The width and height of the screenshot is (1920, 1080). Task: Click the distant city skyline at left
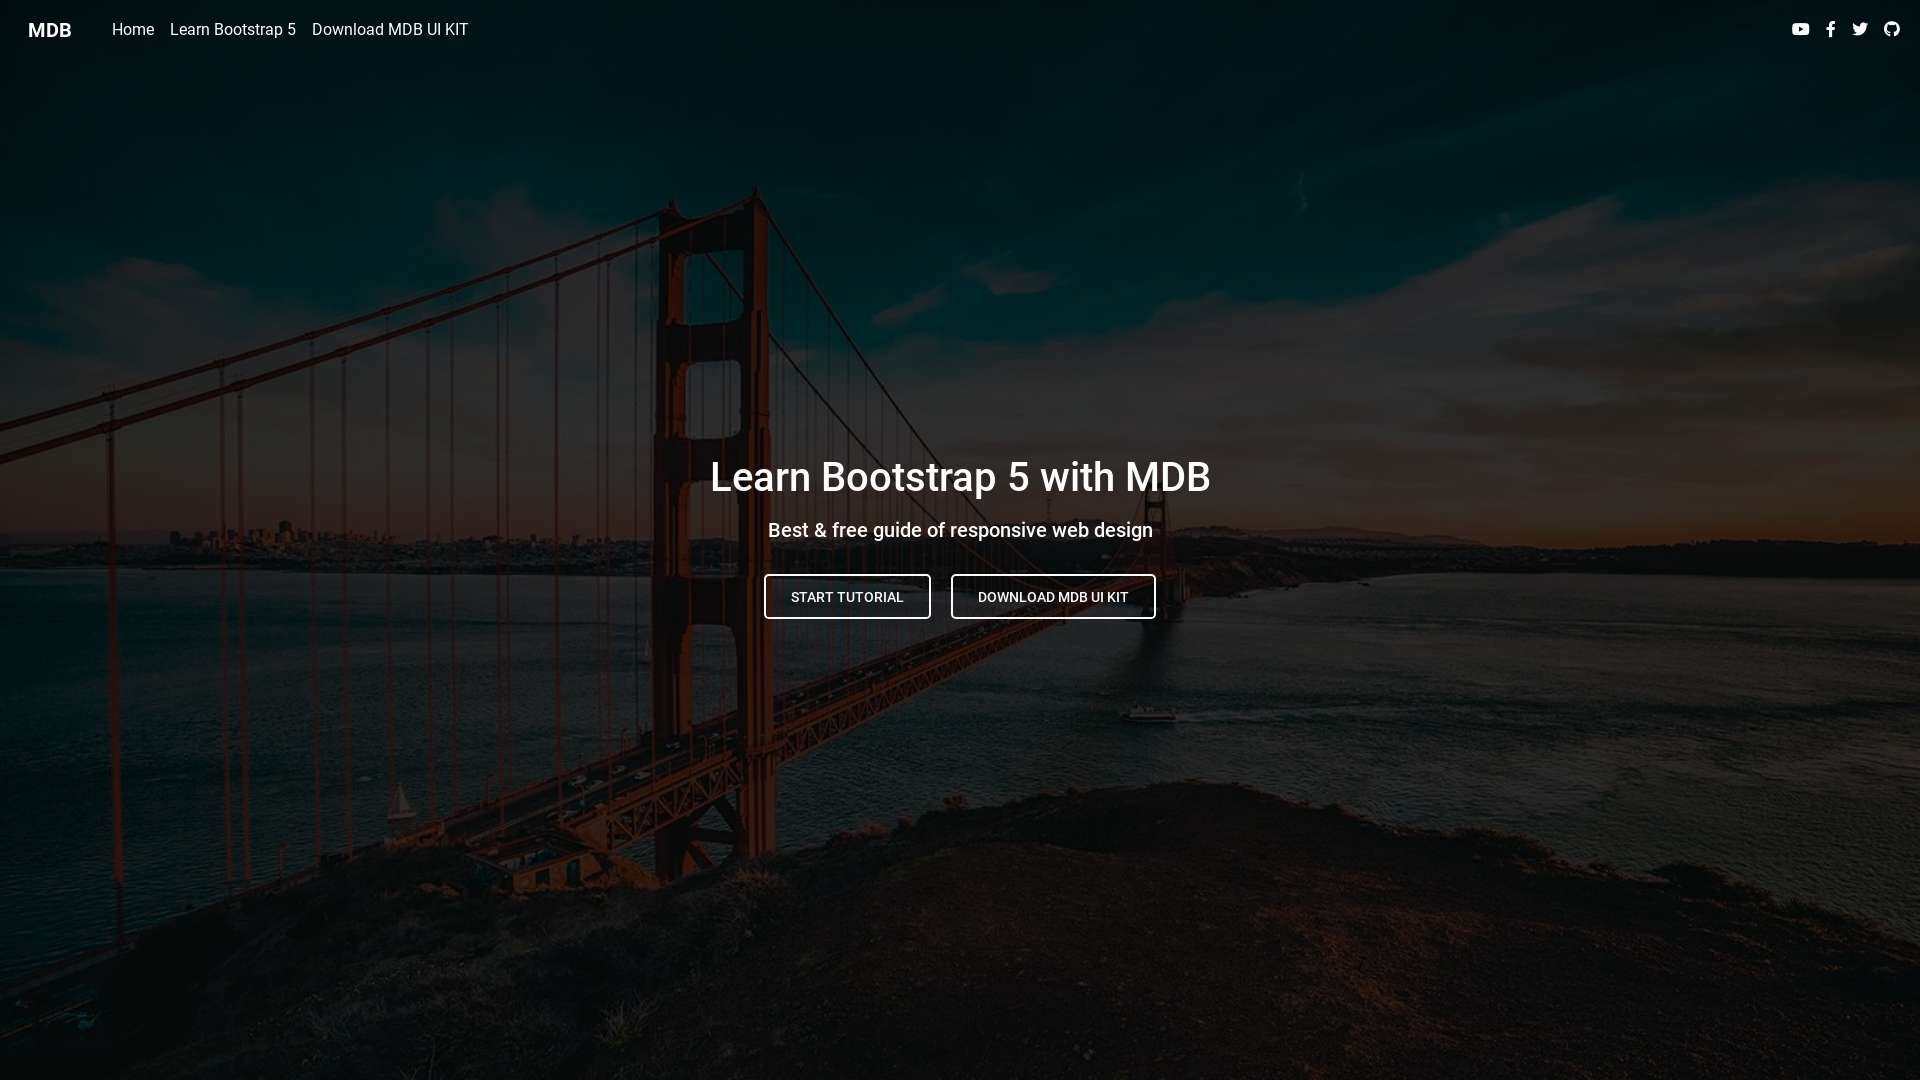click(285, 535)
